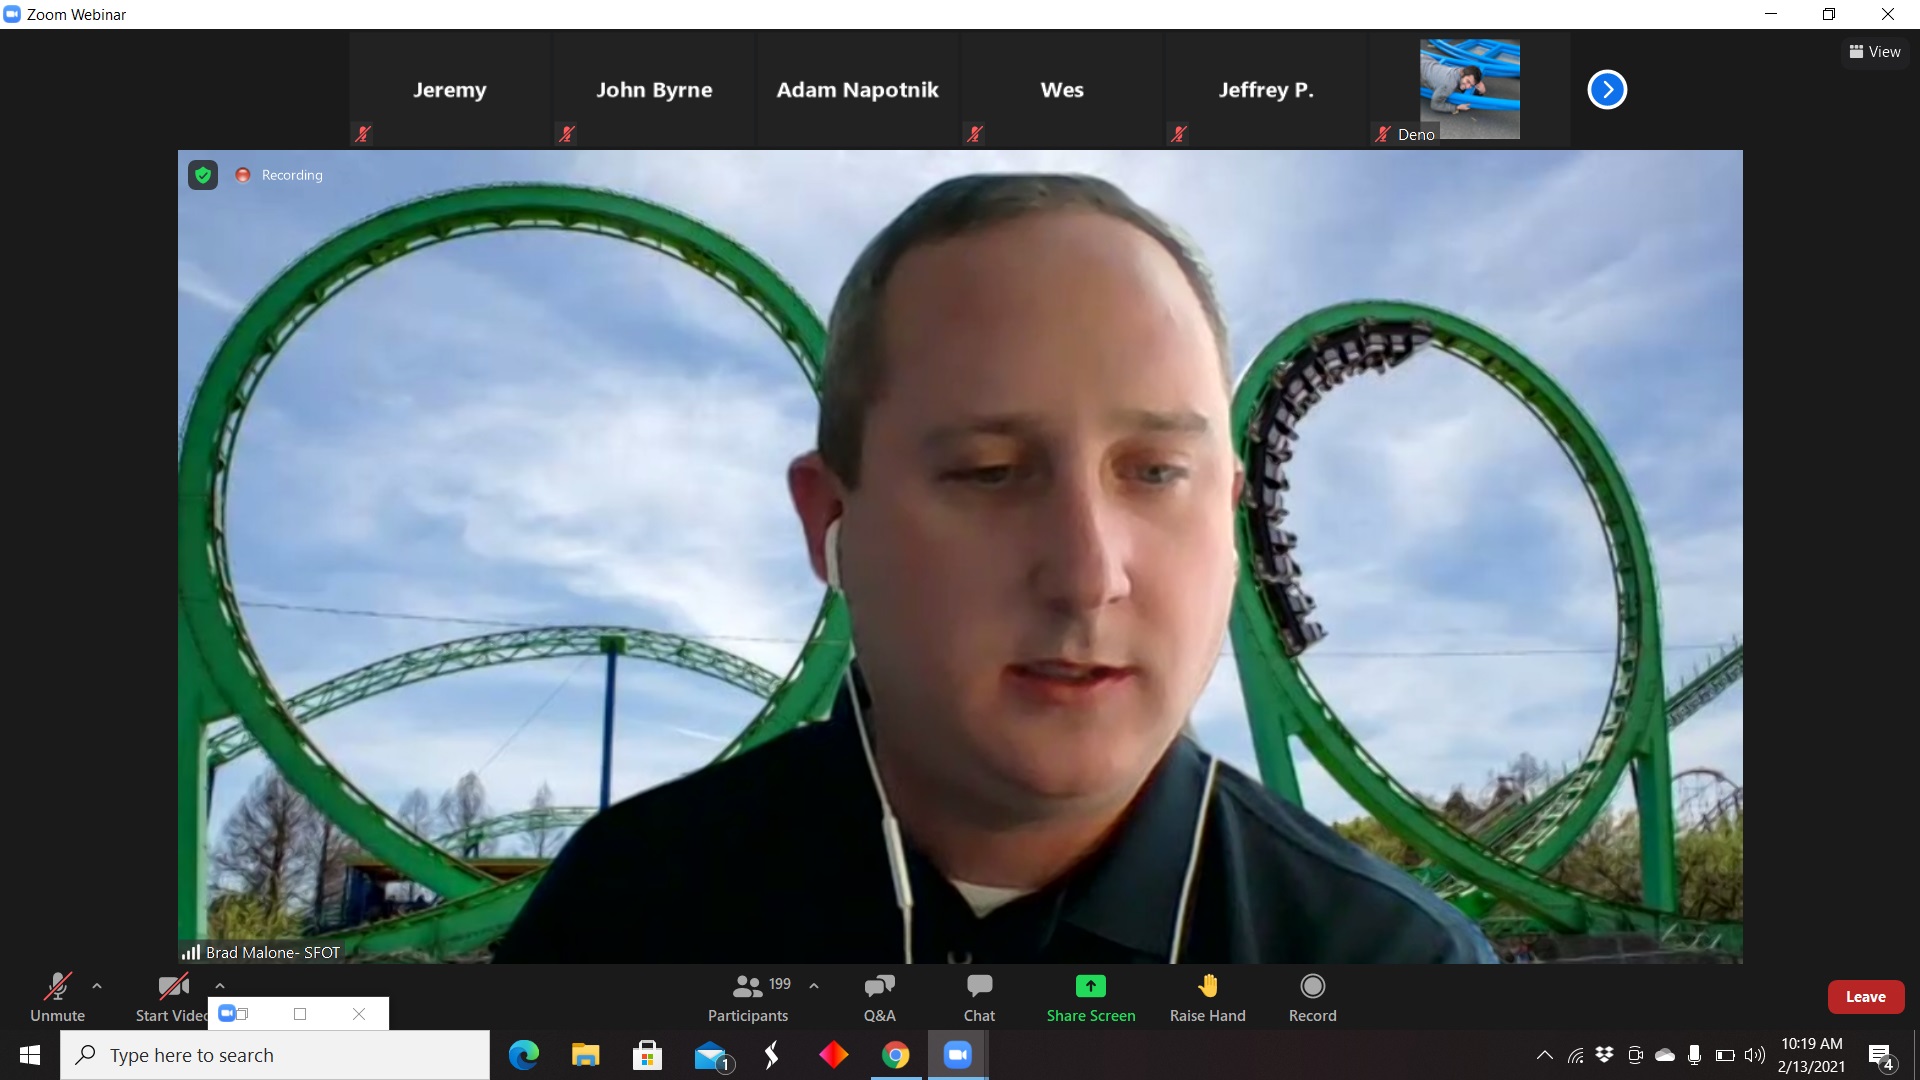Expand audio options arrow beside Unmute

pos(97,986)
